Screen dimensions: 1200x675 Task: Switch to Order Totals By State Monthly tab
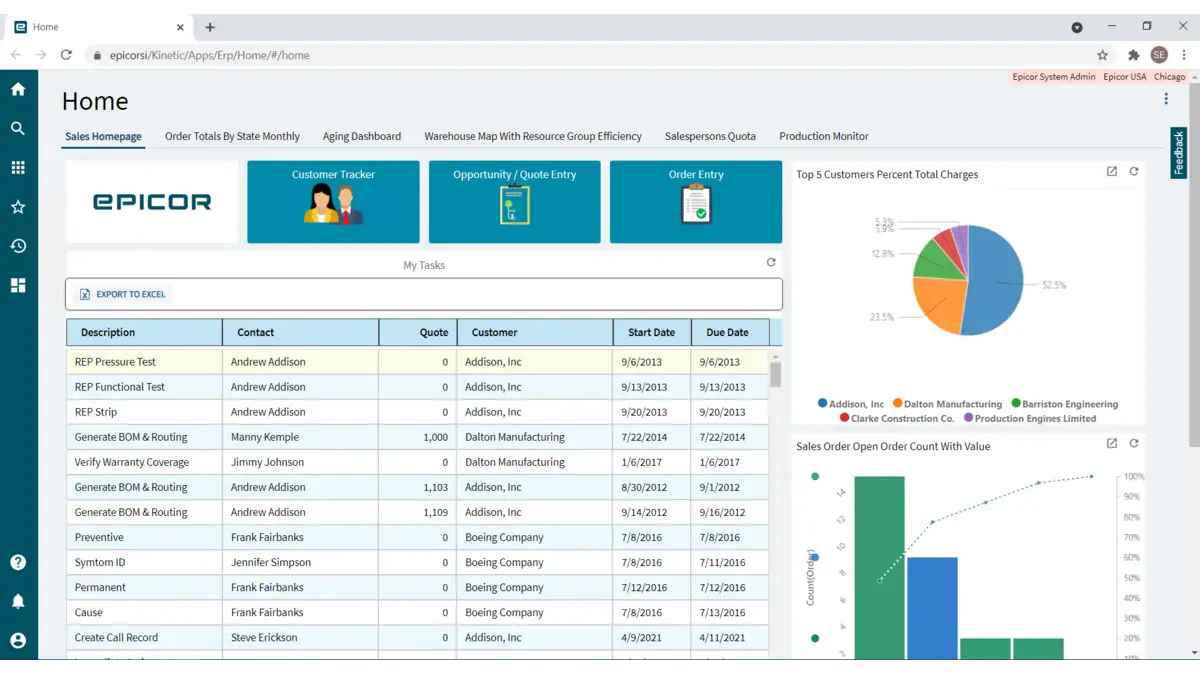(x=232, y=136)
